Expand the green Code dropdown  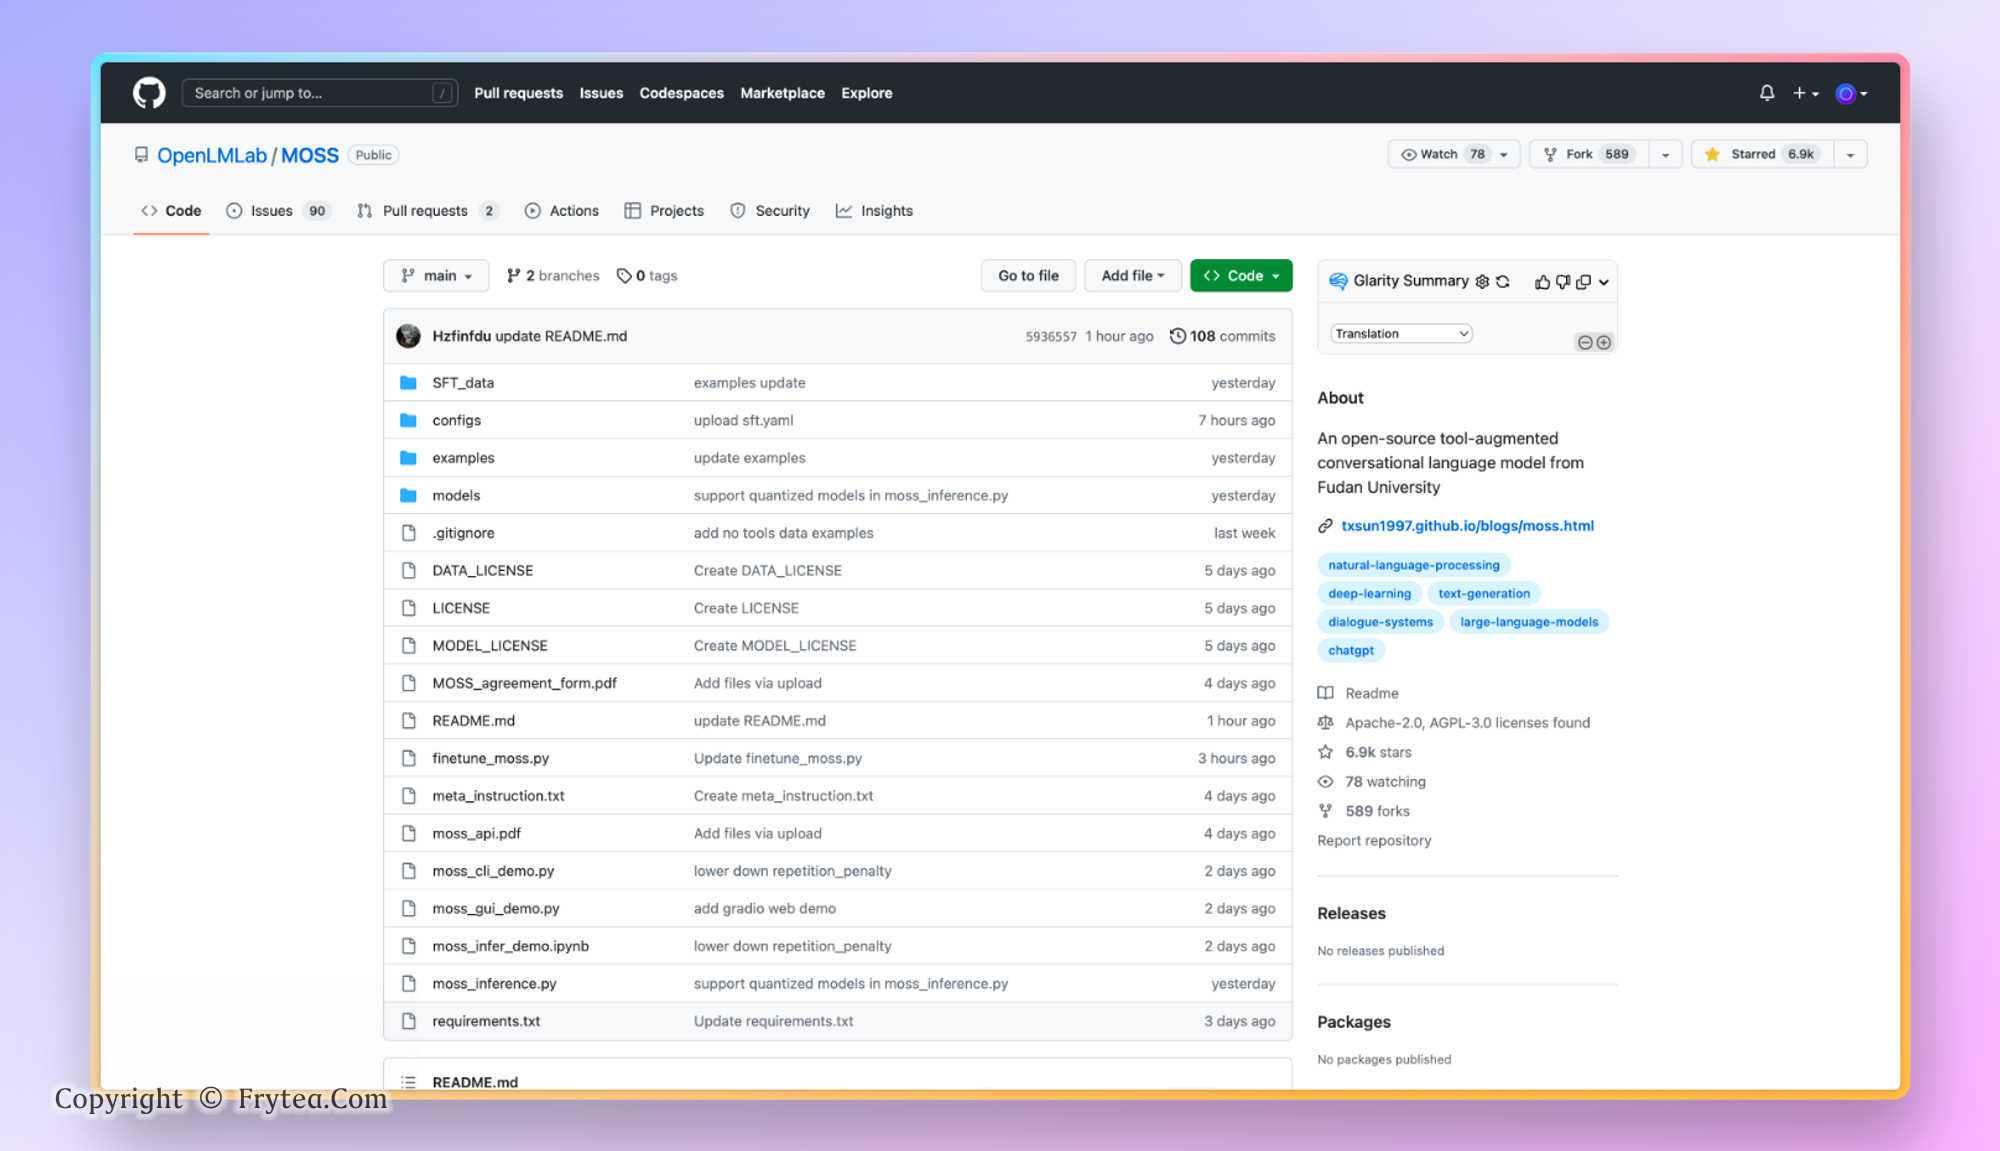coord(1241,276)
